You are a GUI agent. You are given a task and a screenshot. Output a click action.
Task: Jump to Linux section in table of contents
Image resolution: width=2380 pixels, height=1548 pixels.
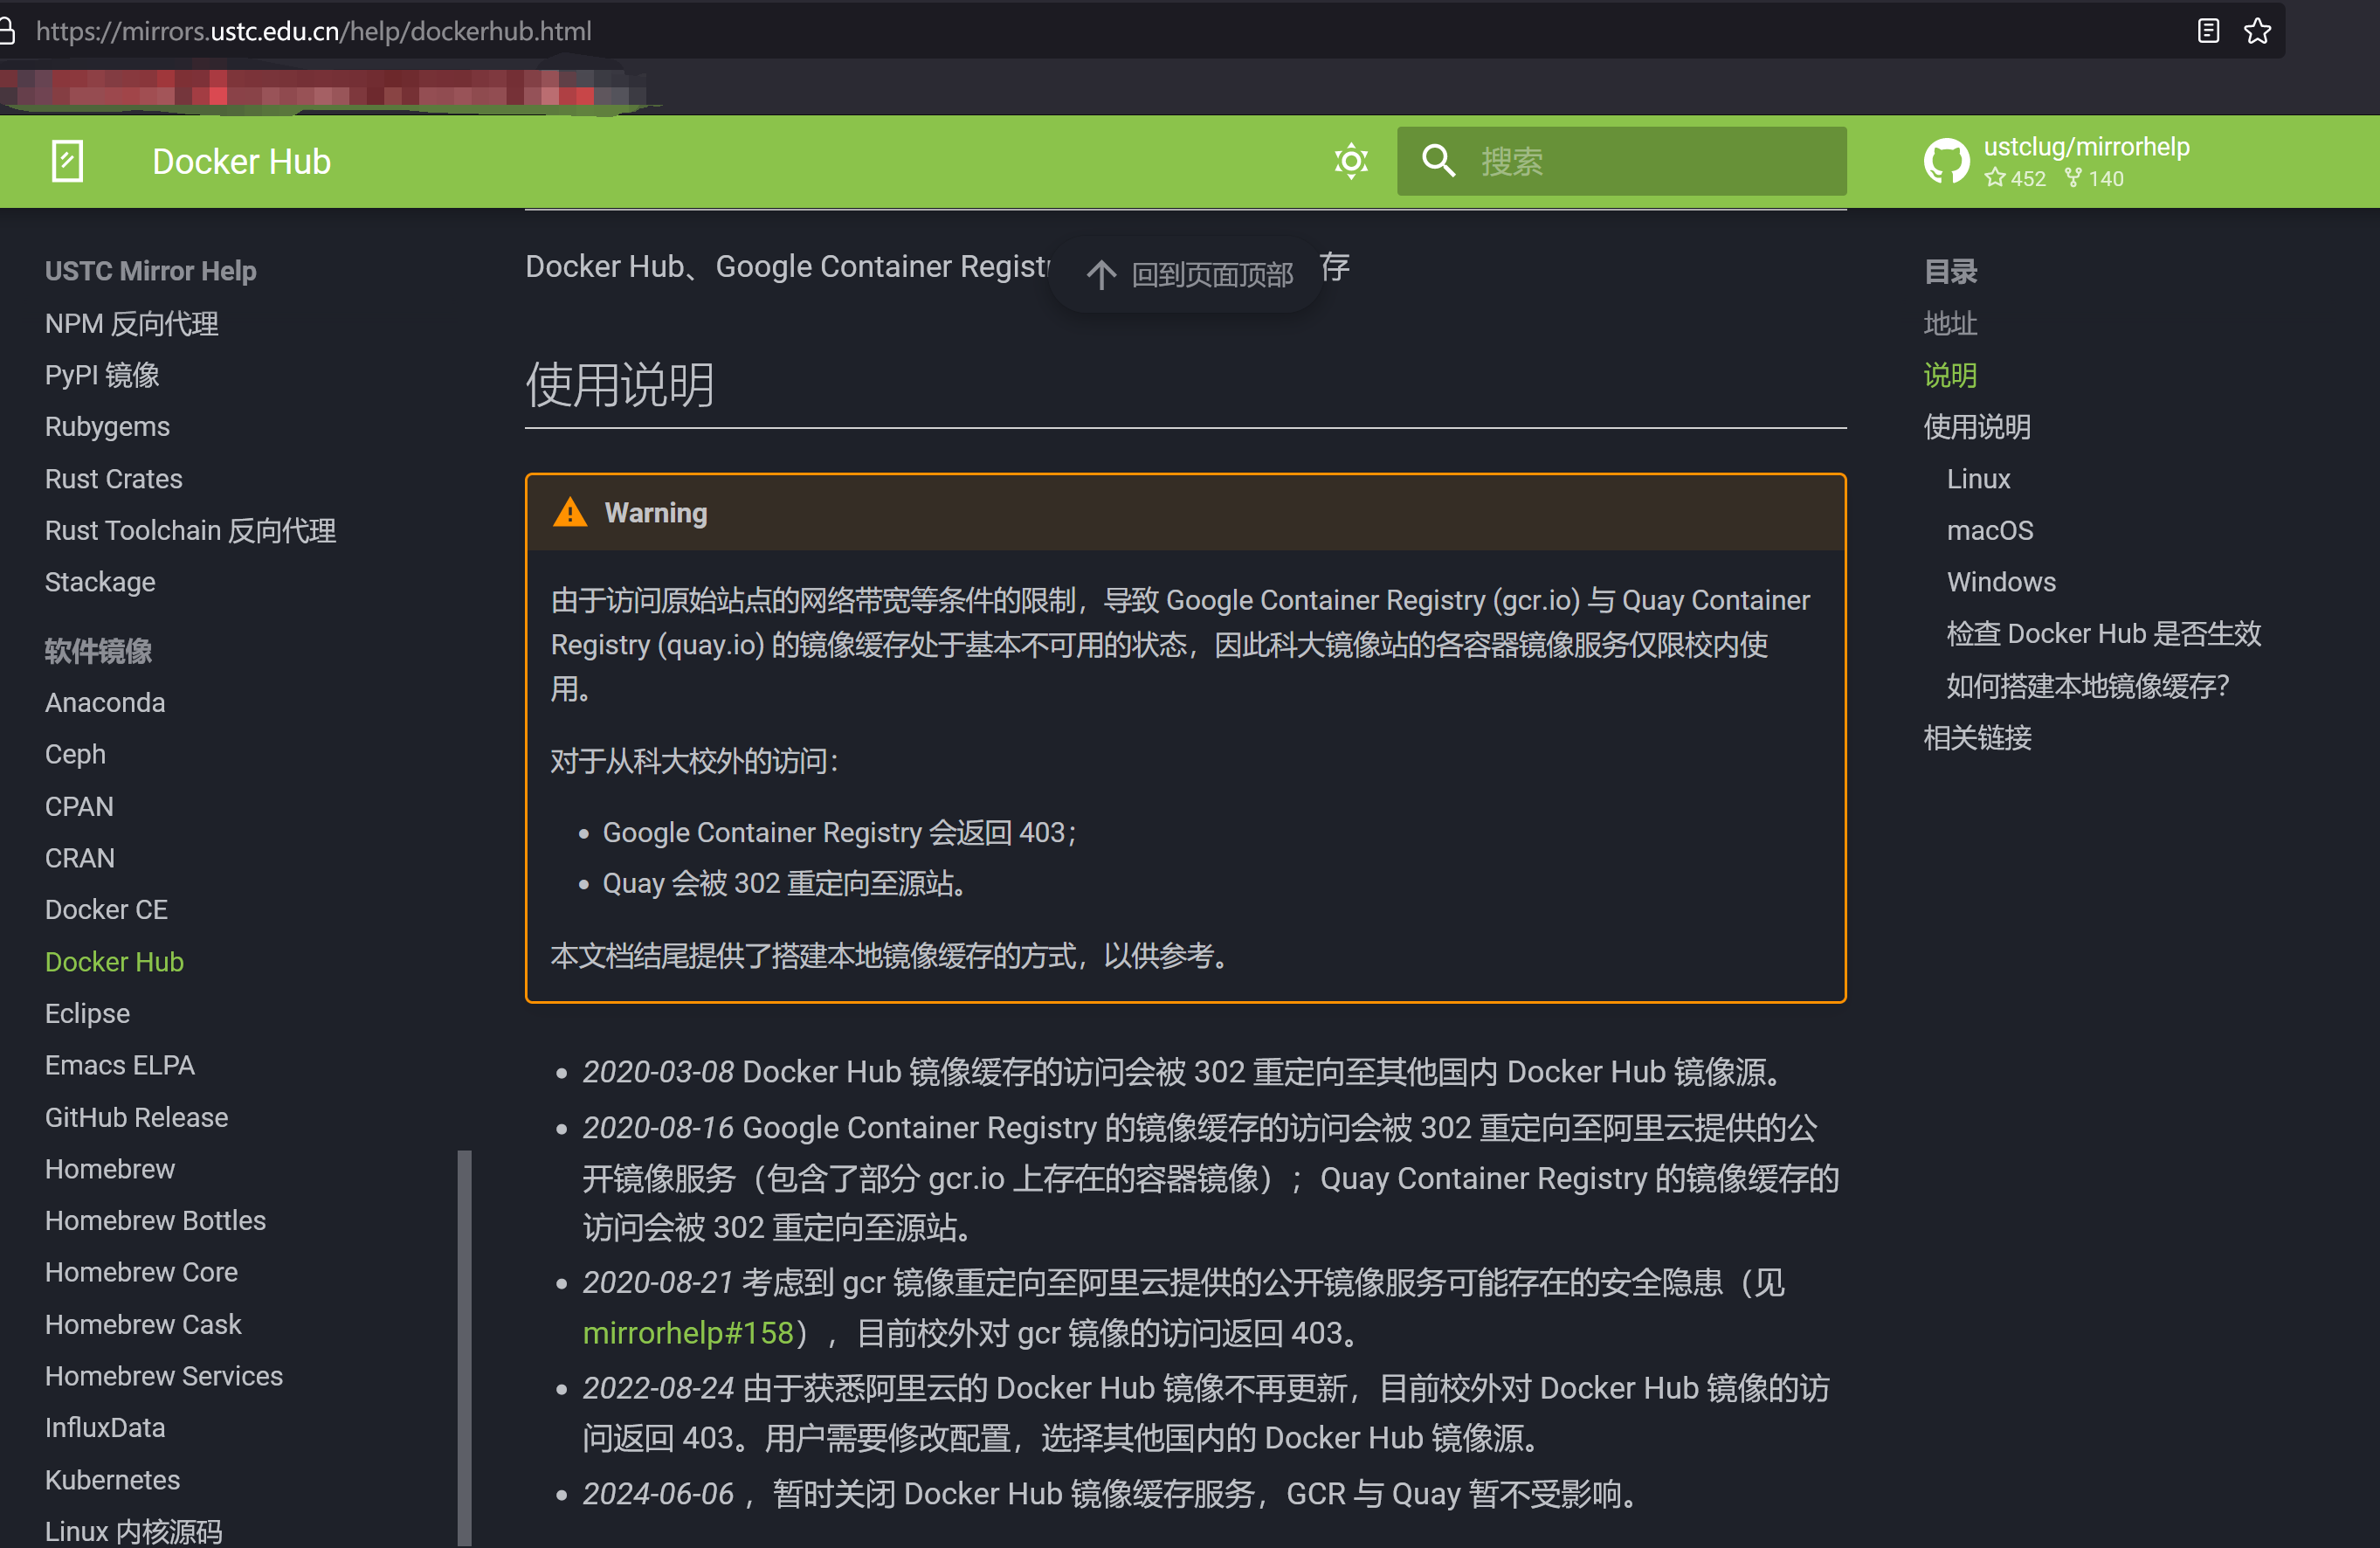(x=1977, y=479)
